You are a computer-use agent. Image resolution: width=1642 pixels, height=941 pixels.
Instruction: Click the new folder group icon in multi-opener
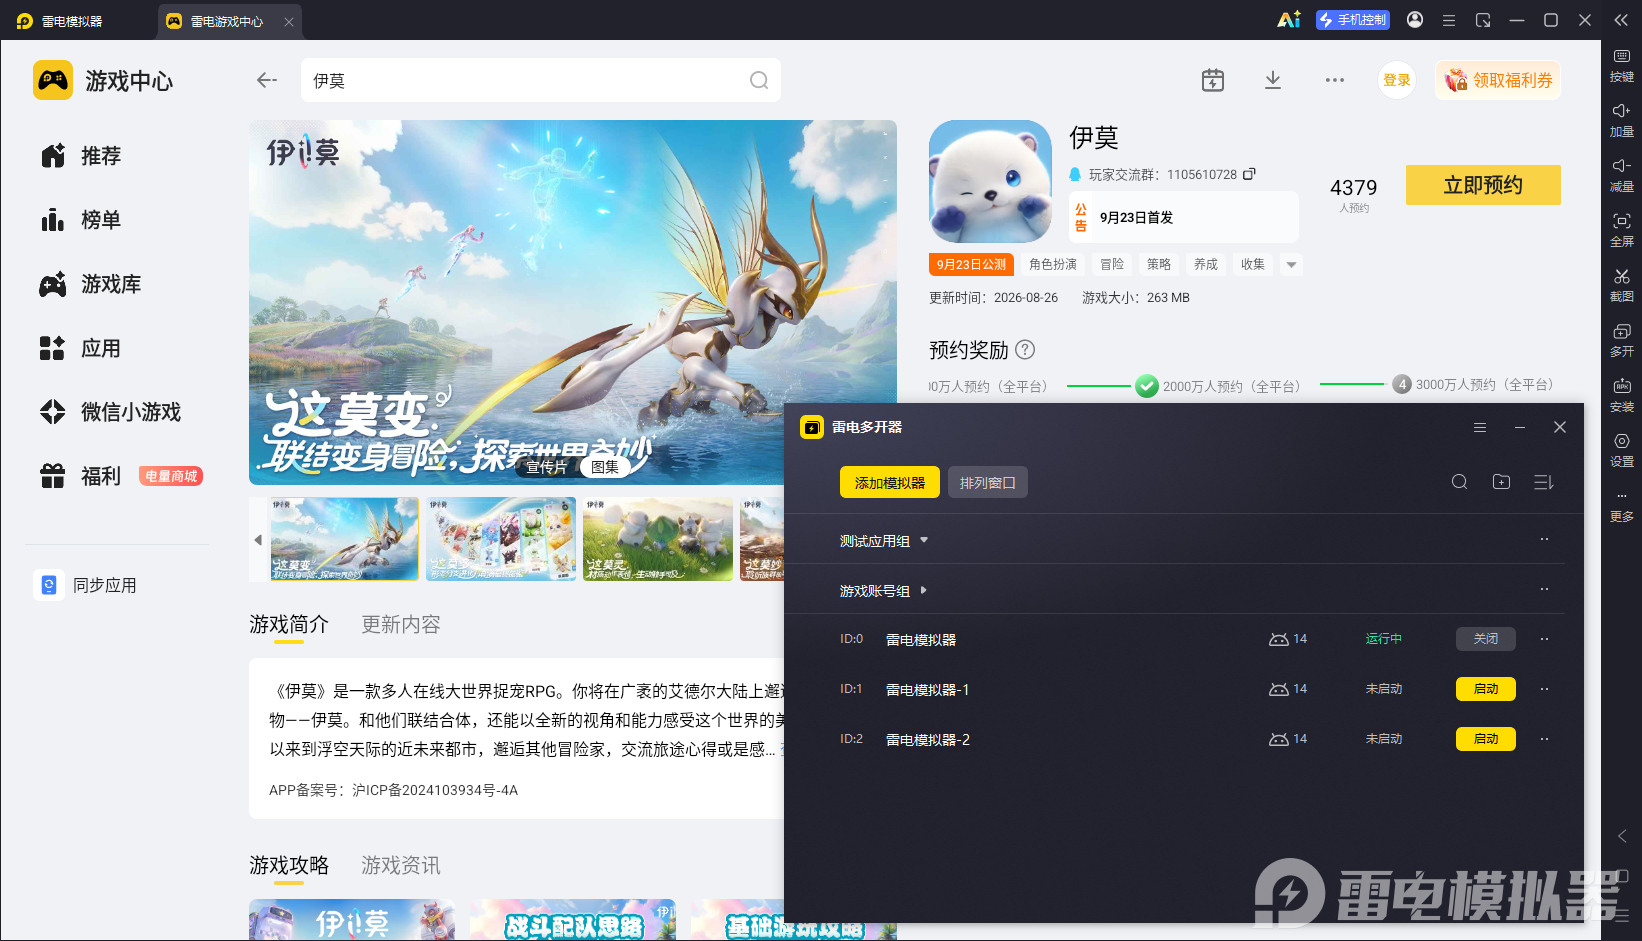tap(1501, 482)
